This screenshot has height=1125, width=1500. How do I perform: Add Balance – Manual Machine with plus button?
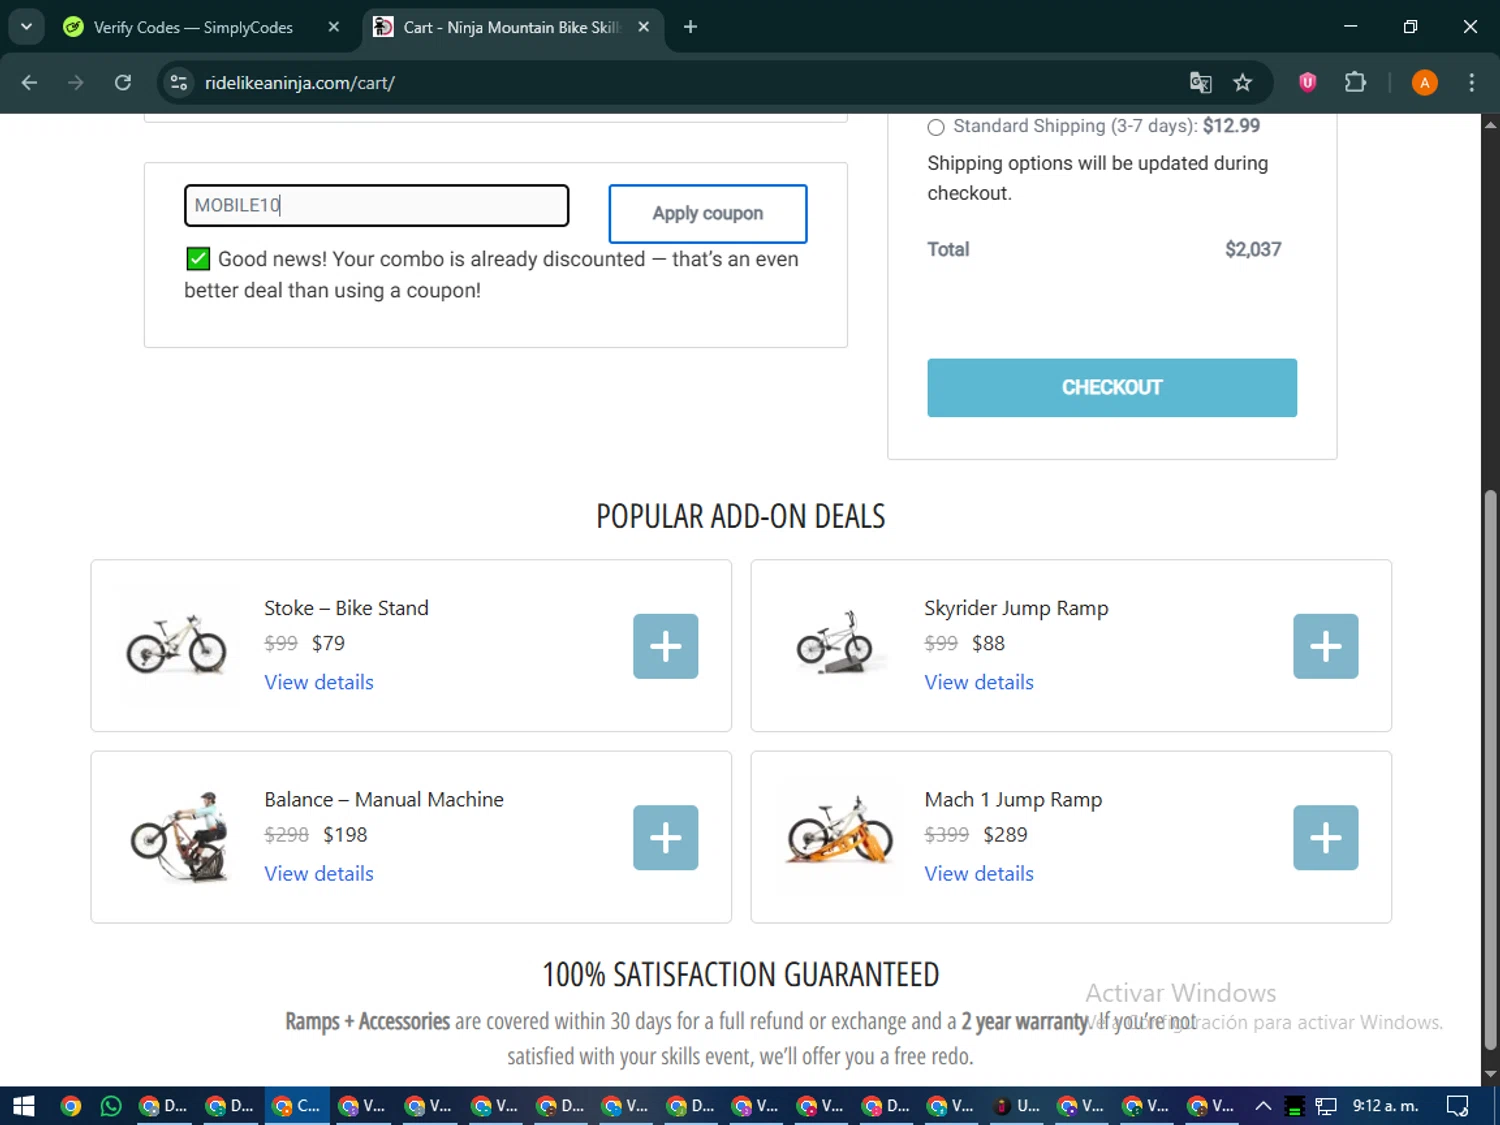[x=666, y=837]
